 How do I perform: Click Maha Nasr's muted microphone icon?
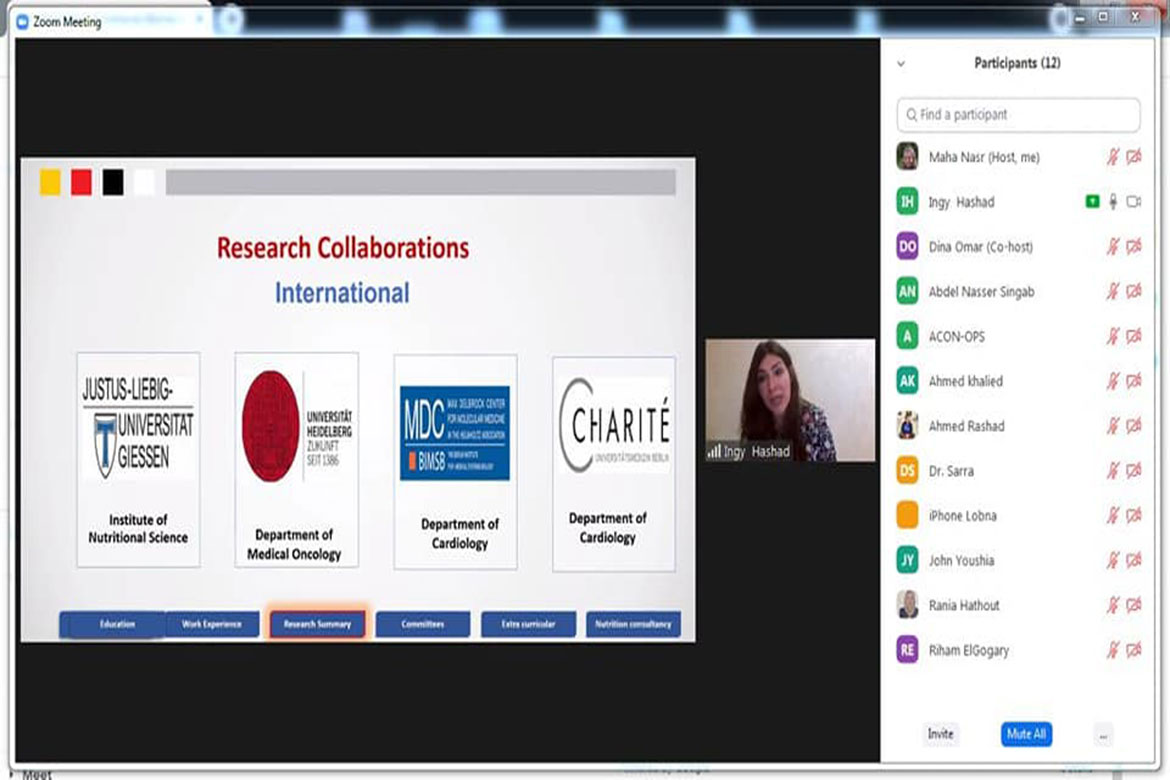[1113, 157]
